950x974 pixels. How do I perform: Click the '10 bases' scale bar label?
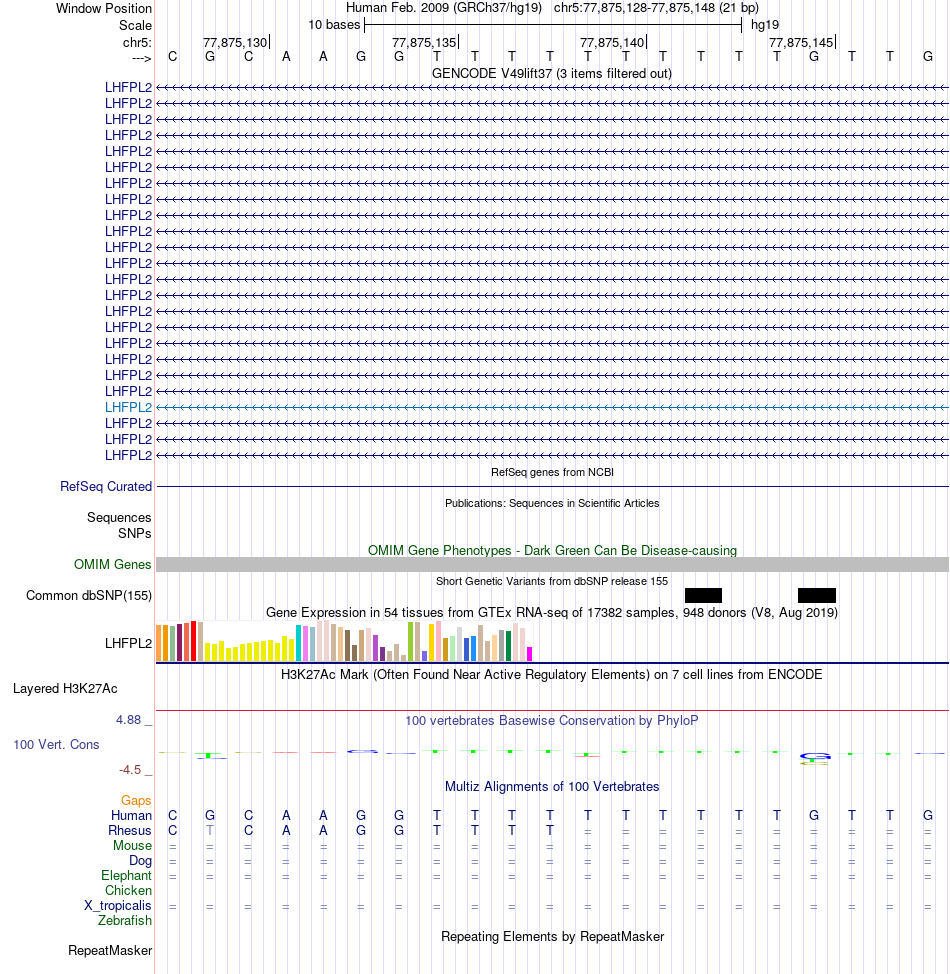click(334, 25)
